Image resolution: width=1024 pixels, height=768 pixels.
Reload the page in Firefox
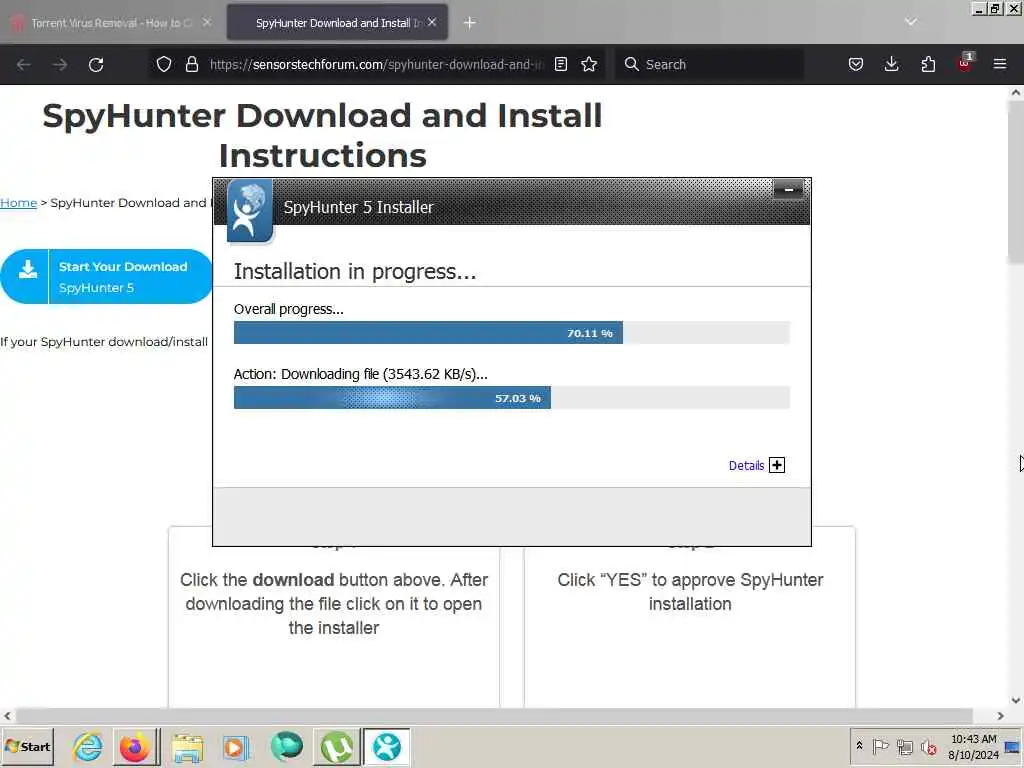click(x=96, y=65)
